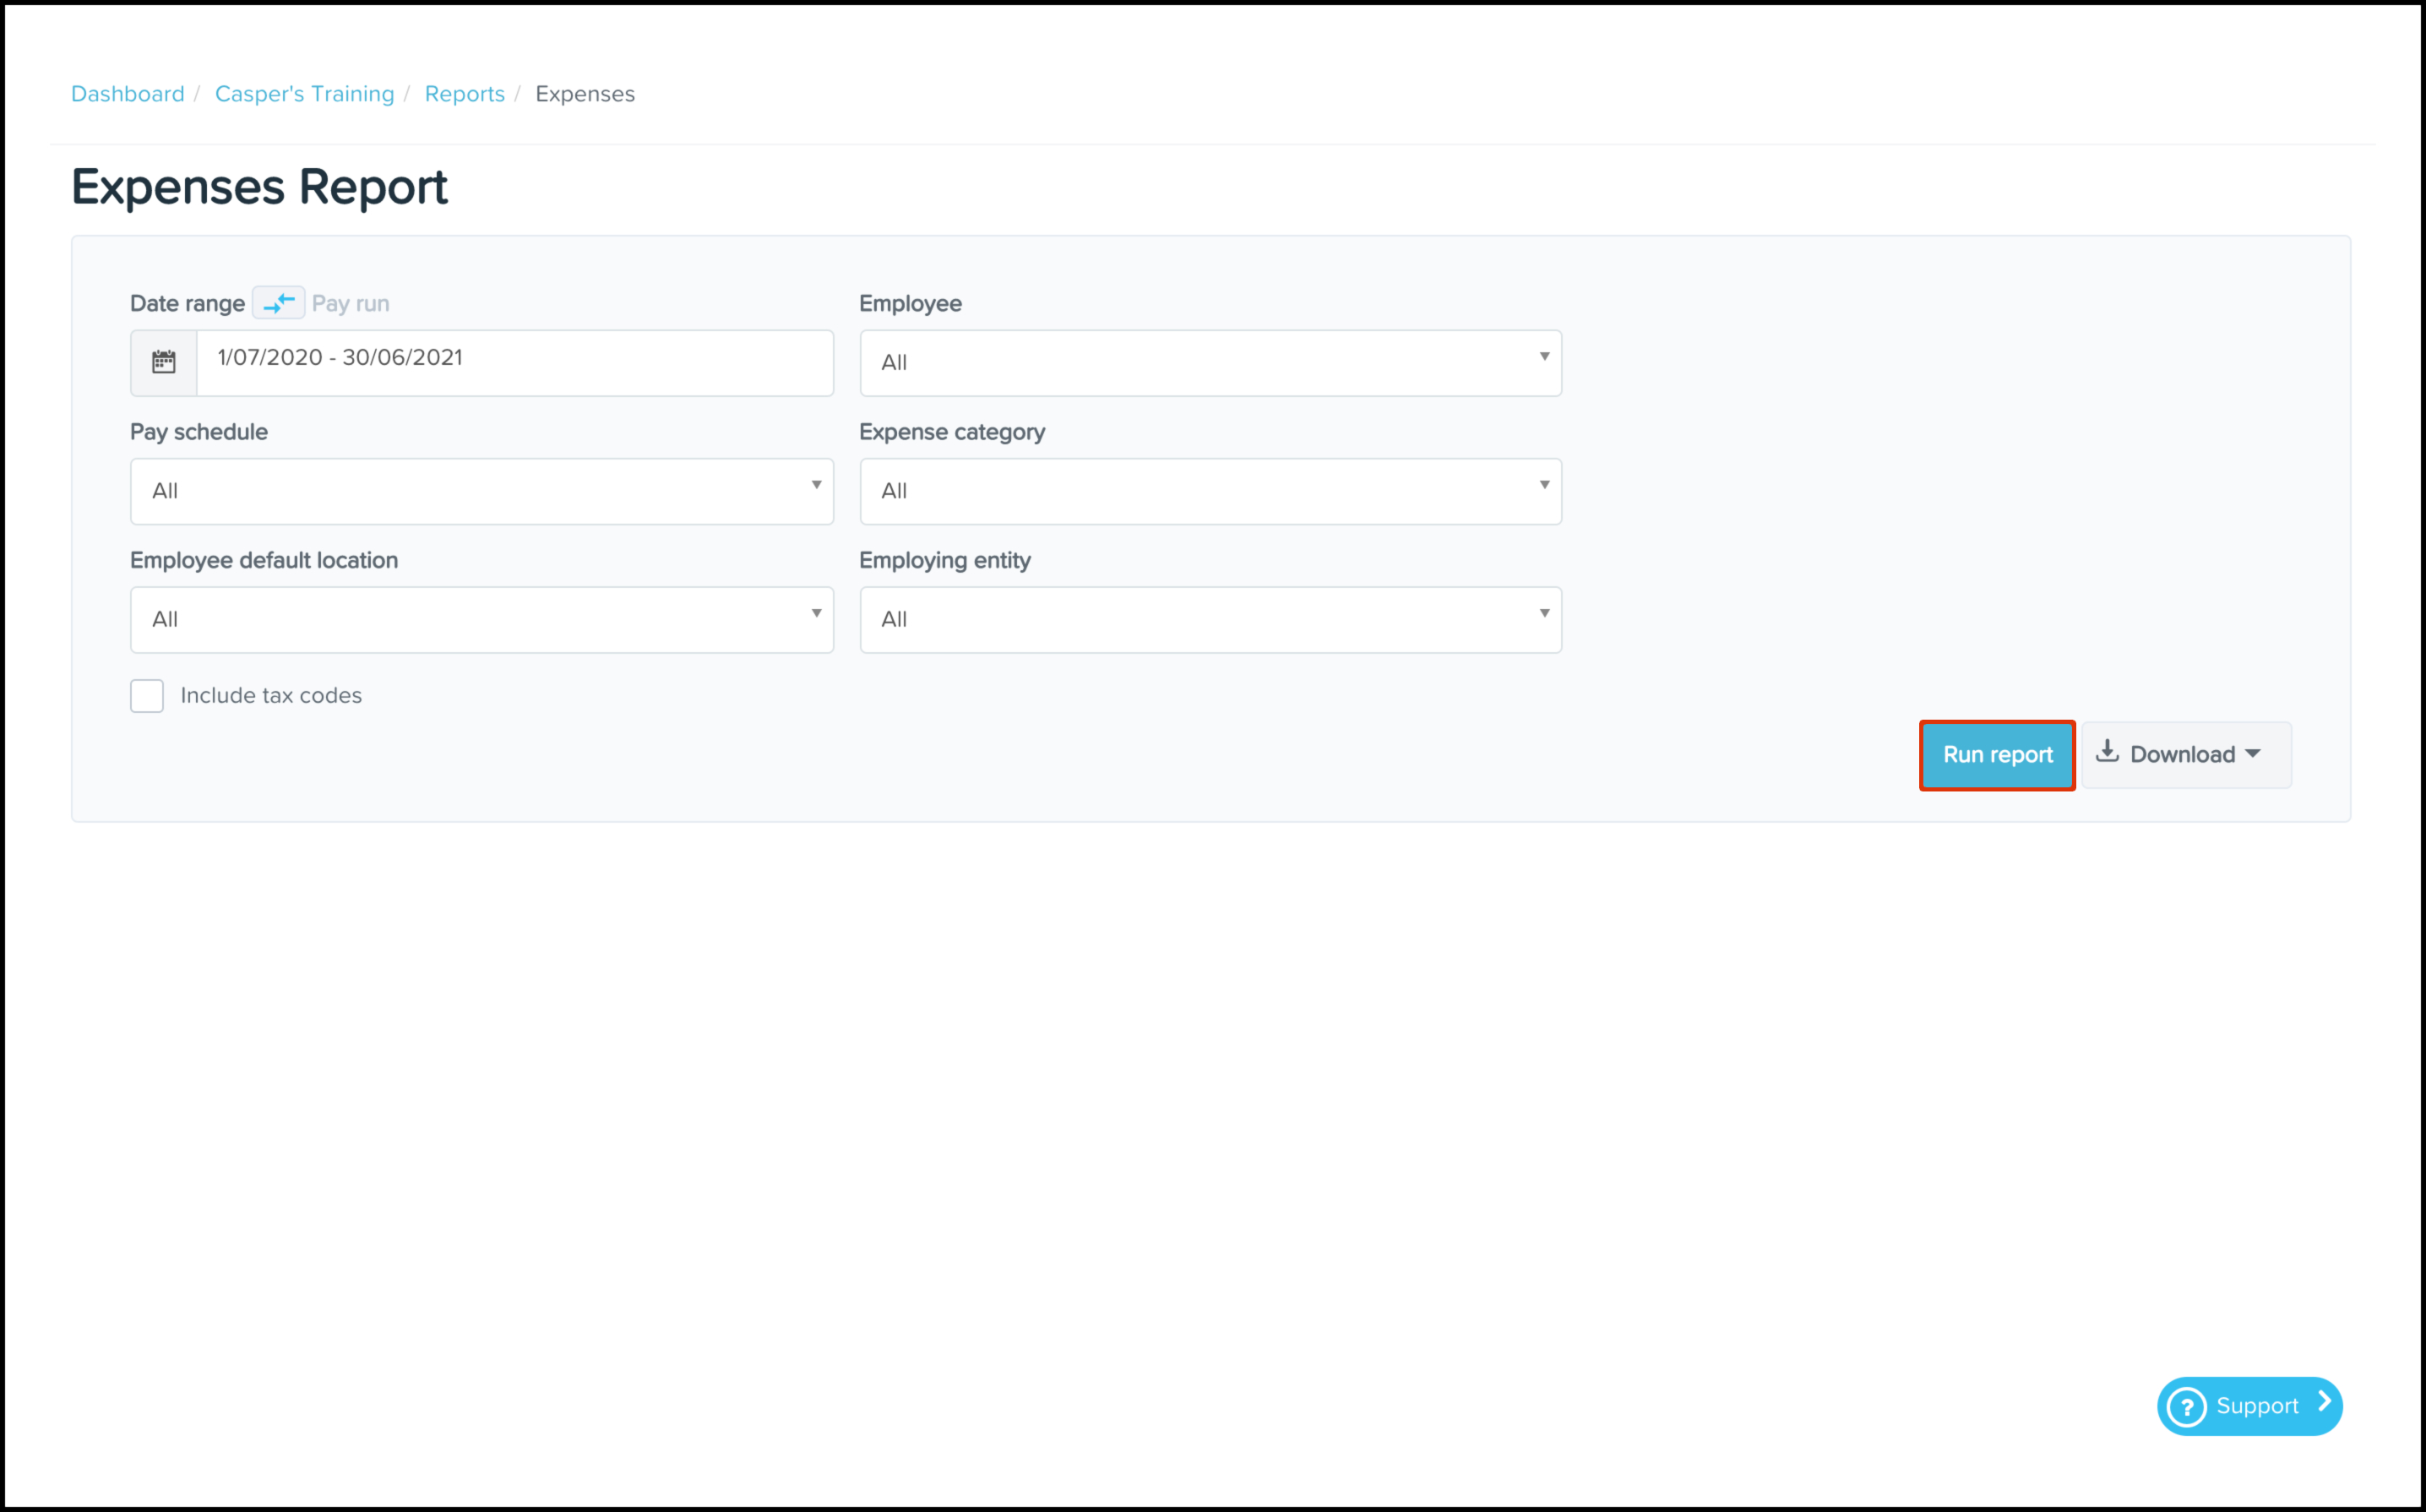The image size is (2426, 1512).
Task: Go to Dashboard breadcrumb link
Action: point(128,94)
